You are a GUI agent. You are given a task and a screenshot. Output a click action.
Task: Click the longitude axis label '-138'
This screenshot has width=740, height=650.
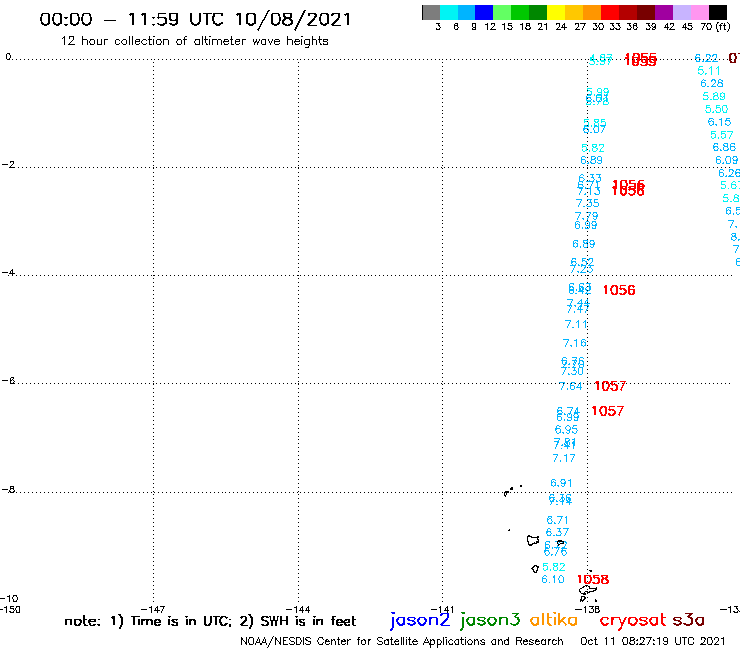(x=588, y=610)
